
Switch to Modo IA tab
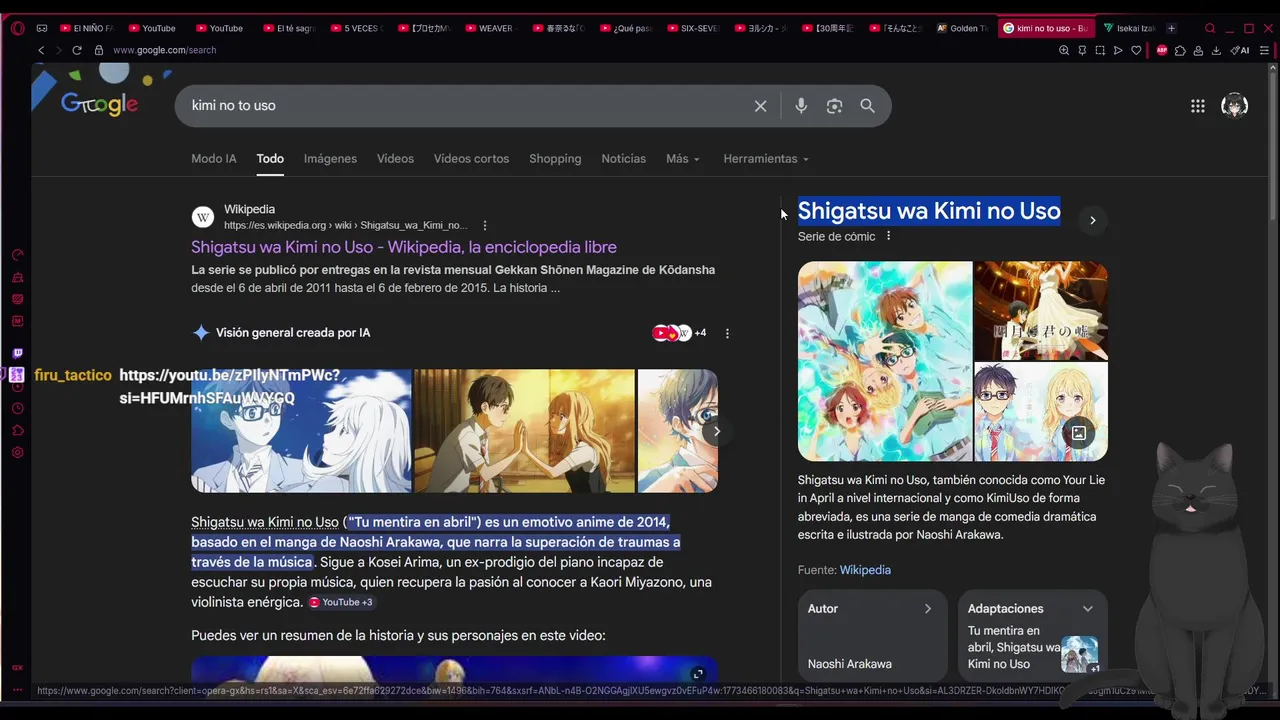point(214,159)
